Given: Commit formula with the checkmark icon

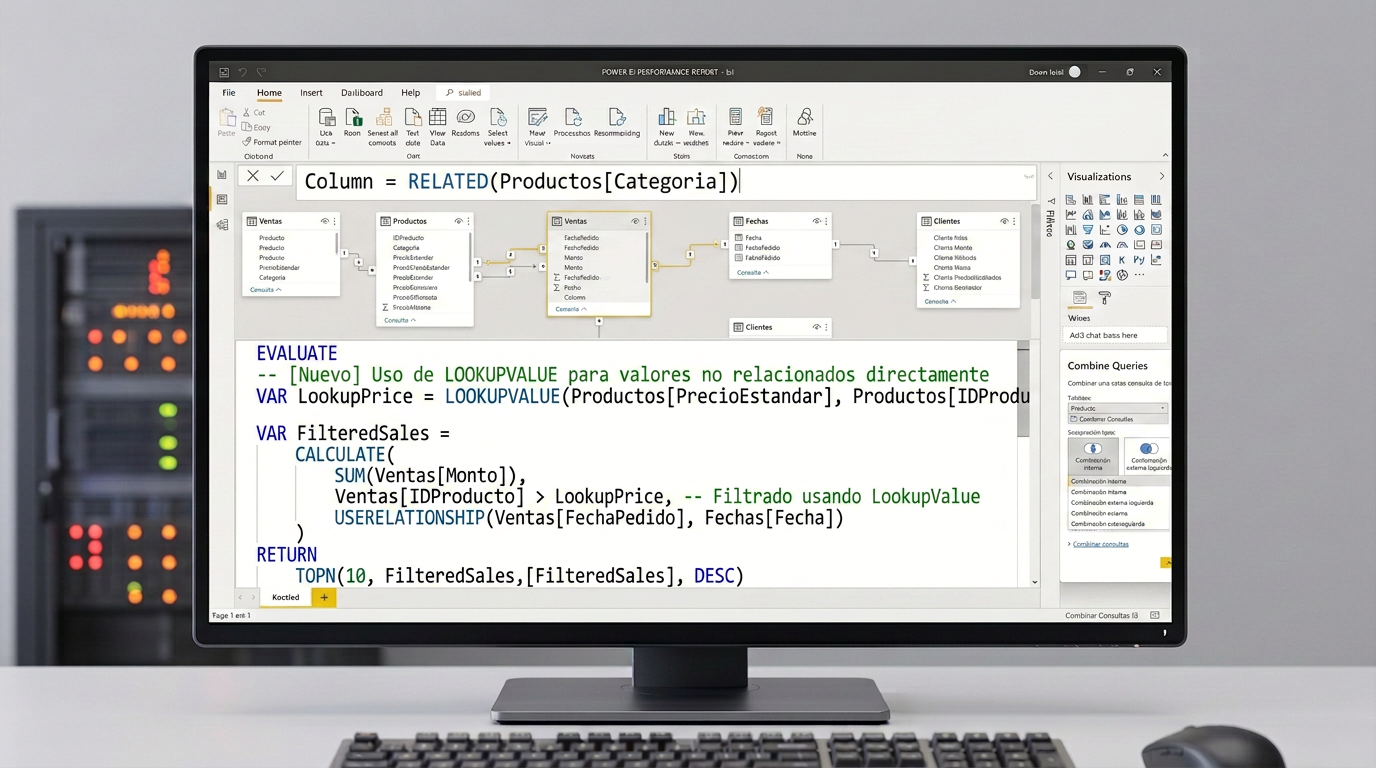Looking at the screenshot, I should pos(277,176).
